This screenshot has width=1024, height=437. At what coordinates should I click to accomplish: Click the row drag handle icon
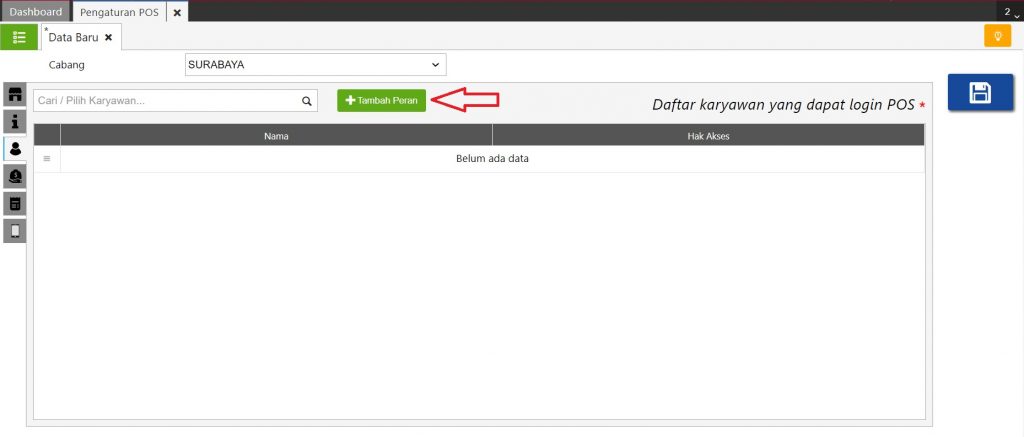(47, 159)
